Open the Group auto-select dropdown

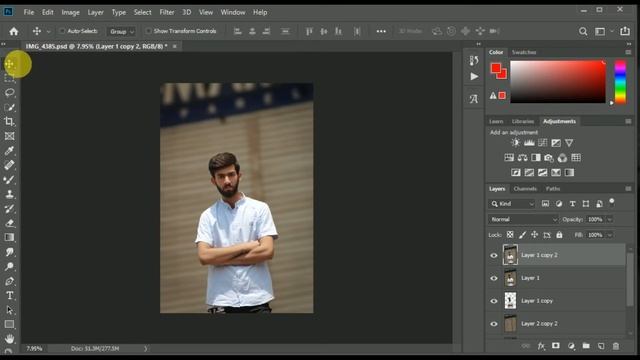pos(121,31)
